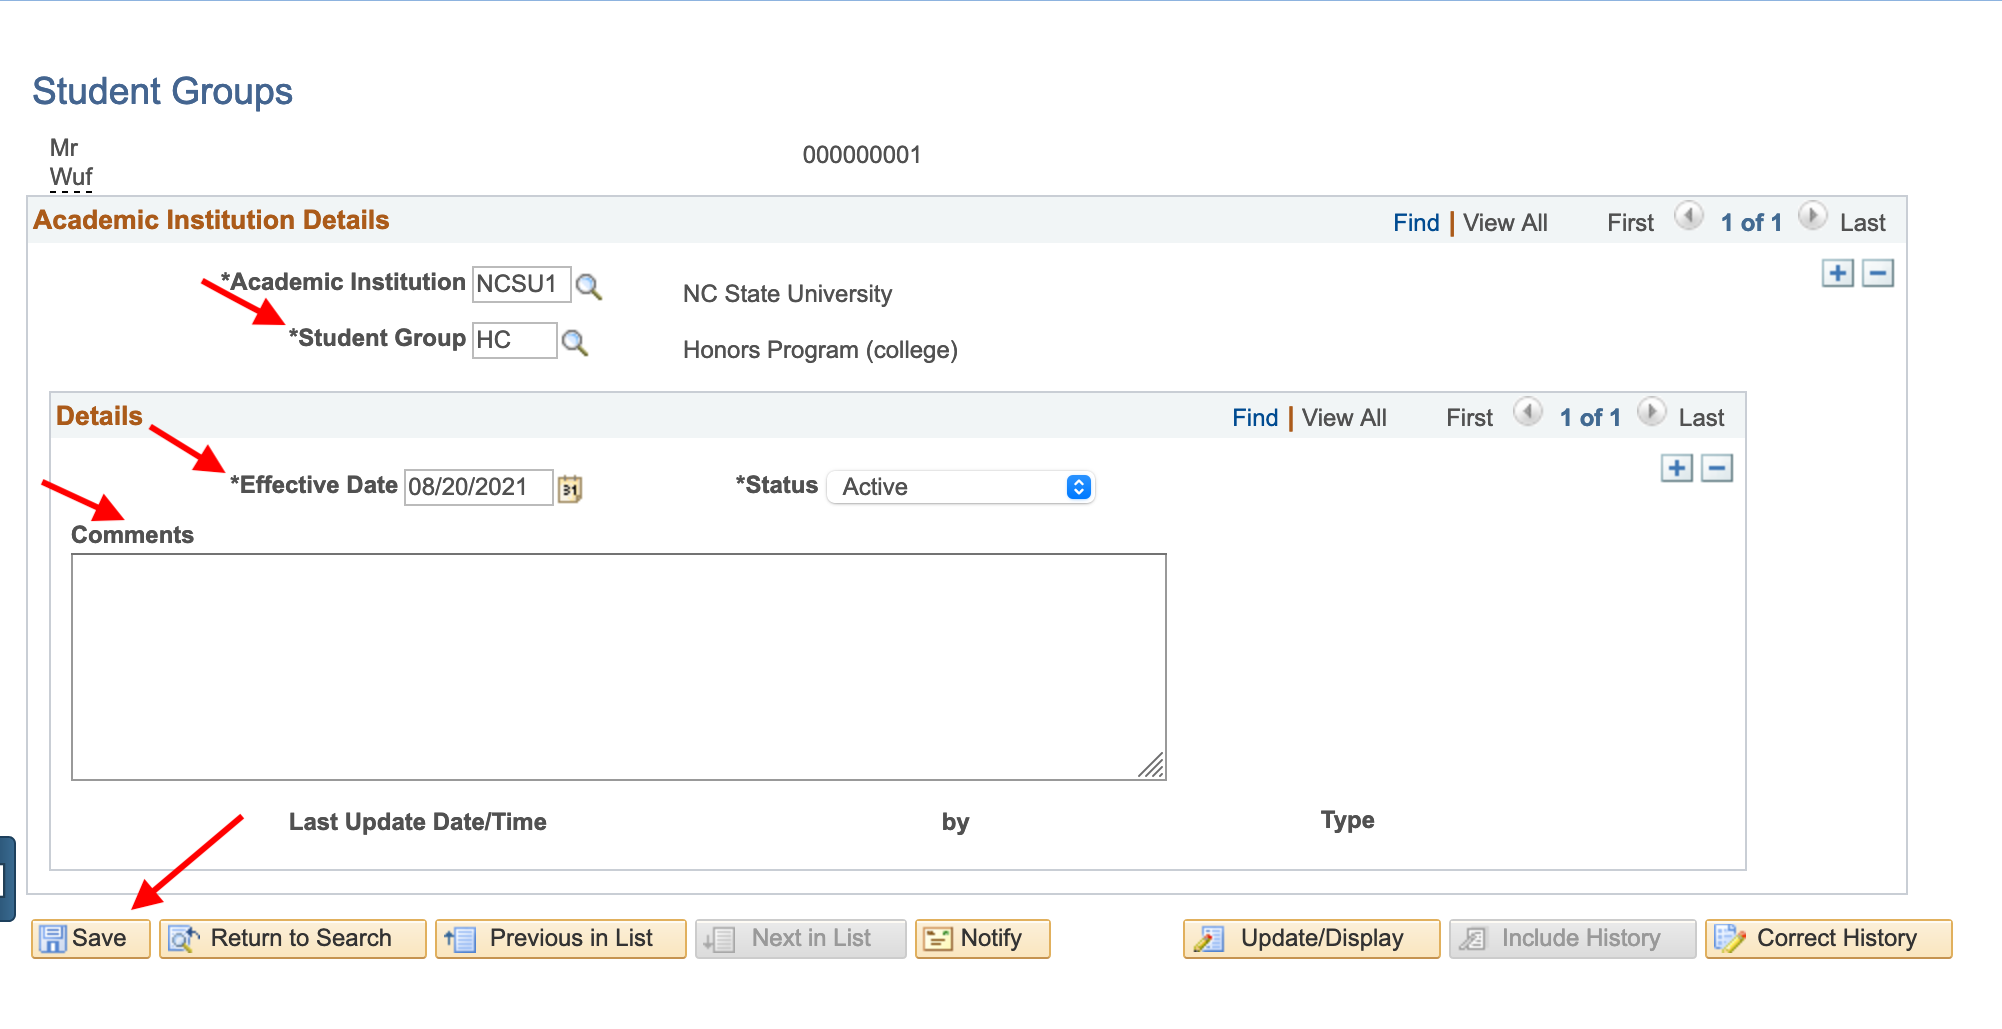Click the Save button

click(90, 939)
